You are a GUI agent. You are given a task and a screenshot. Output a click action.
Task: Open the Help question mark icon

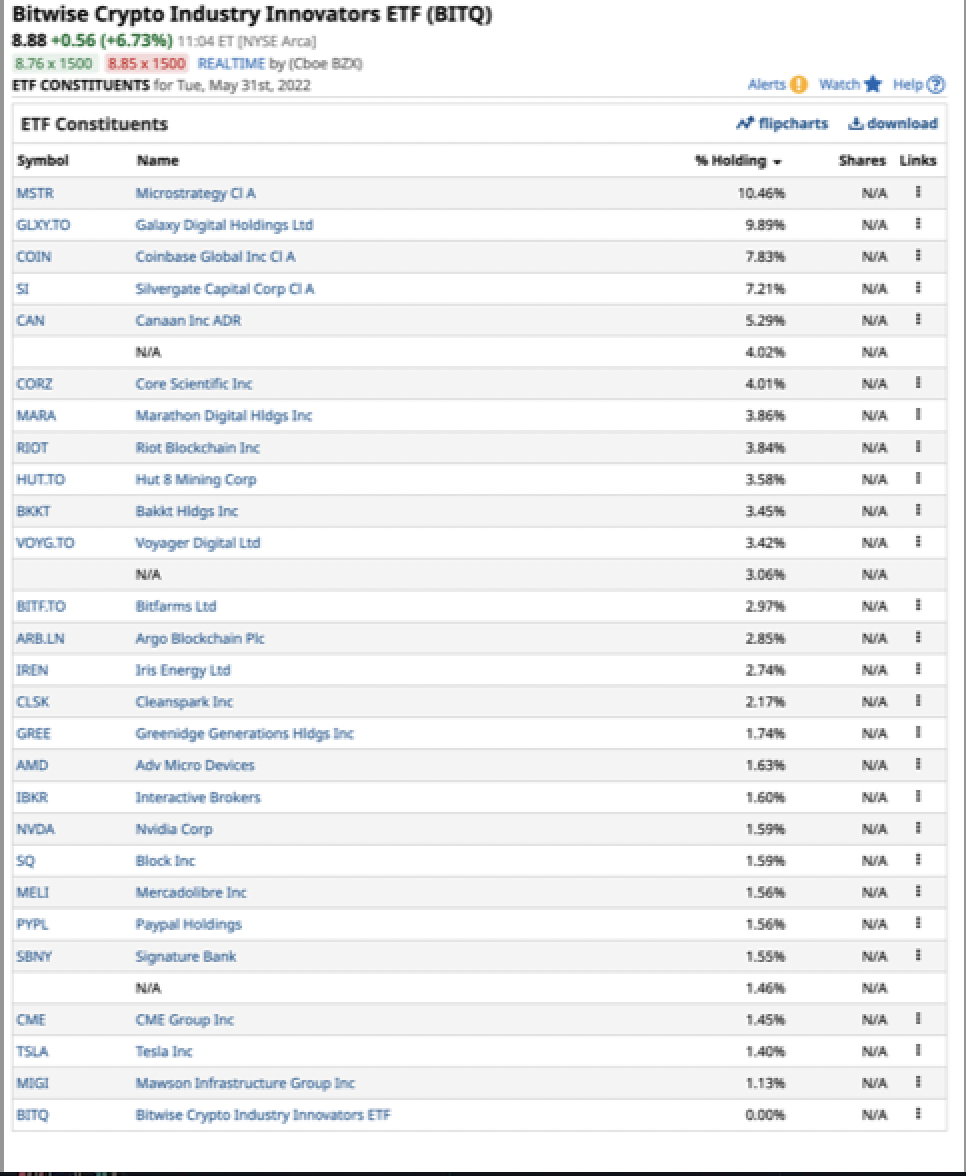[x=936, y=85]
